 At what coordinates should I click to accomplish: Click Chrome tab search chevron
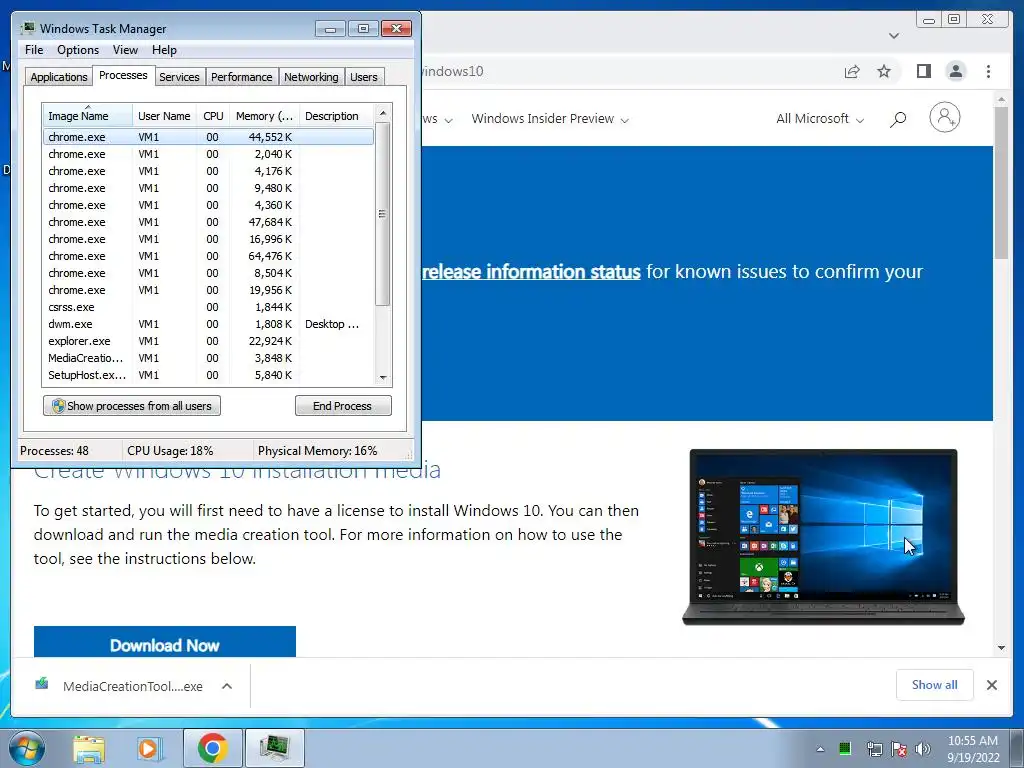pos(894,35)
